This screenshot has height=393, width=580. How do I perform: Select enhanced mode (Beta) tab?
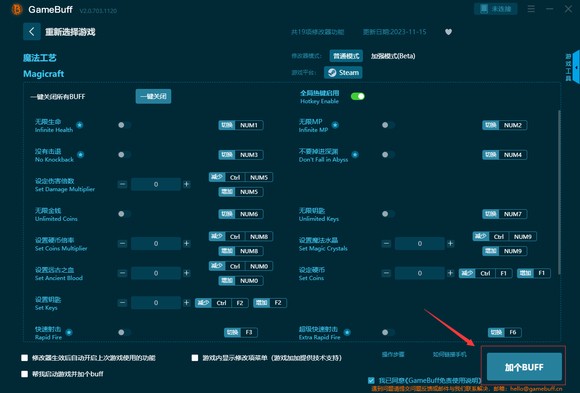click(393, 56)
